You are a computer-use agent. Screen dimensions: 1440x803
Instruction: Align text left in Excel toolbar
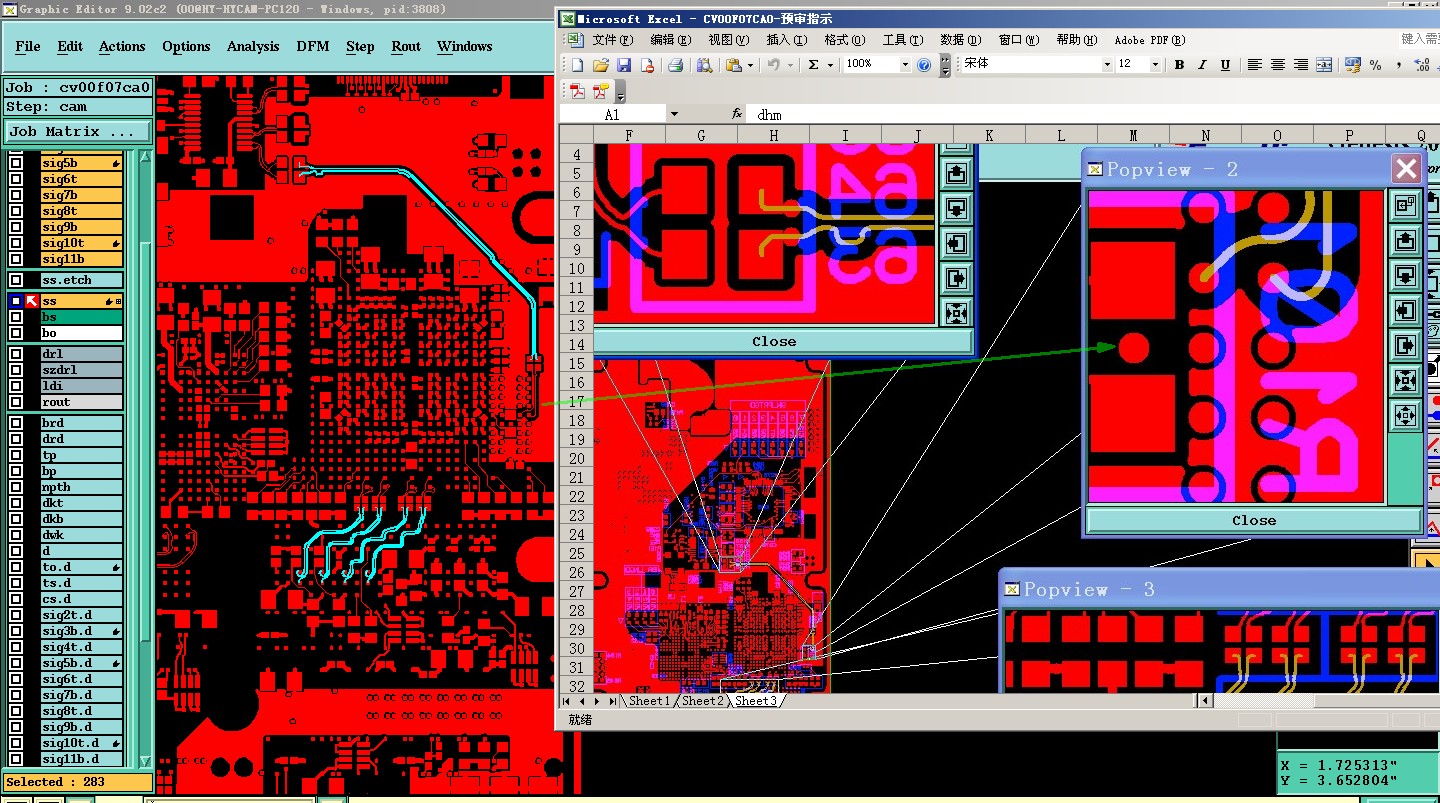(1254, 65)
